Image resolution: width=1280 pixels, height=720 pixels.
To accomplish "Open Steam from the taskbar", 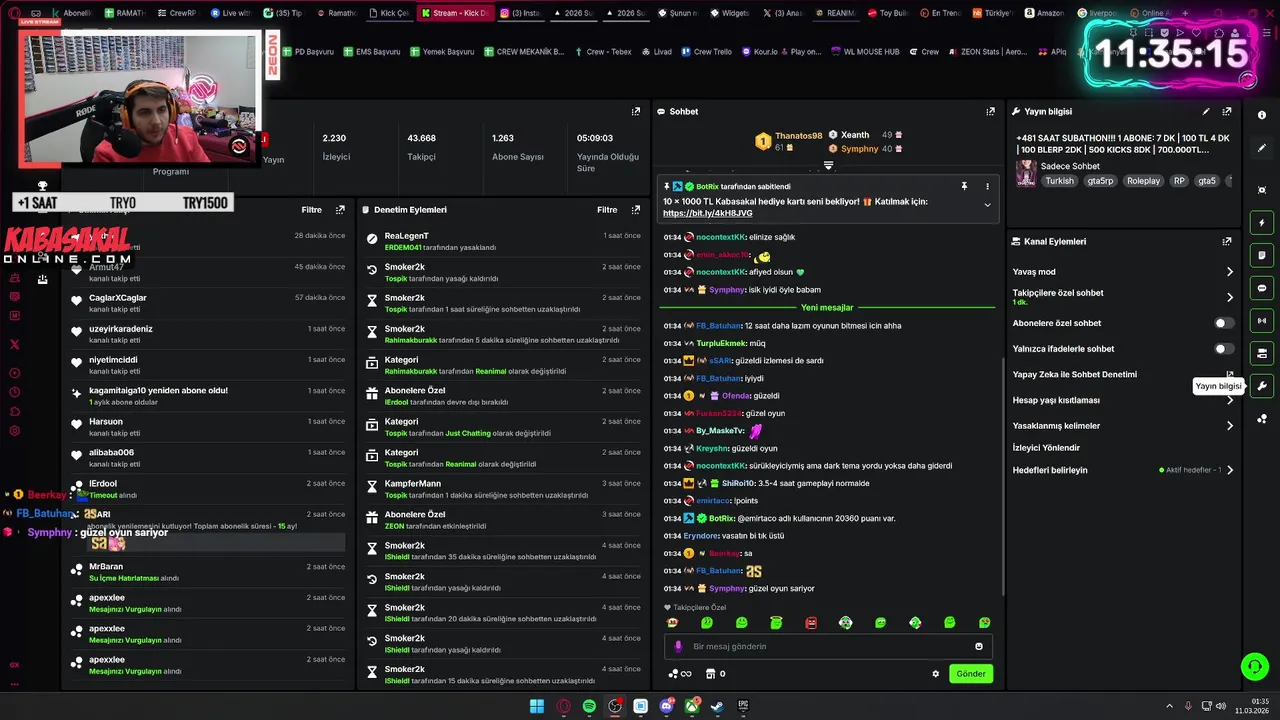I will pyautogui.click(x=717, y=706).
